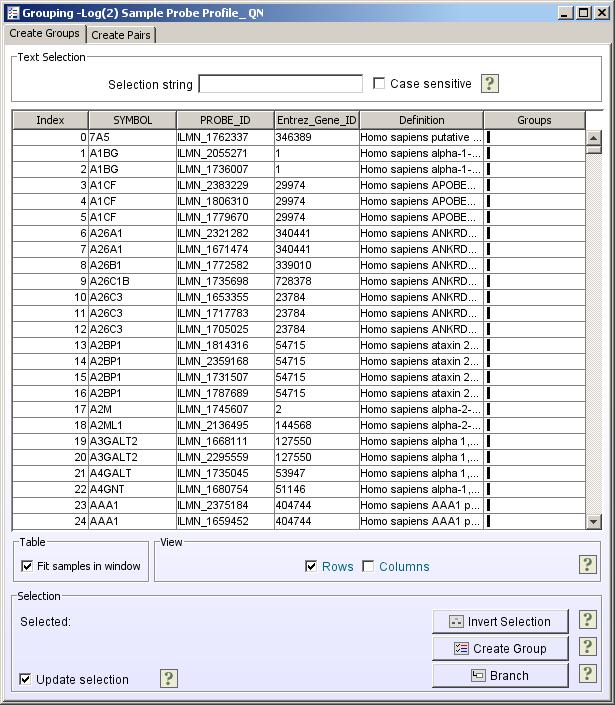Select the A2M symbol cell
615x705 pixels.
tap(132, 409)
